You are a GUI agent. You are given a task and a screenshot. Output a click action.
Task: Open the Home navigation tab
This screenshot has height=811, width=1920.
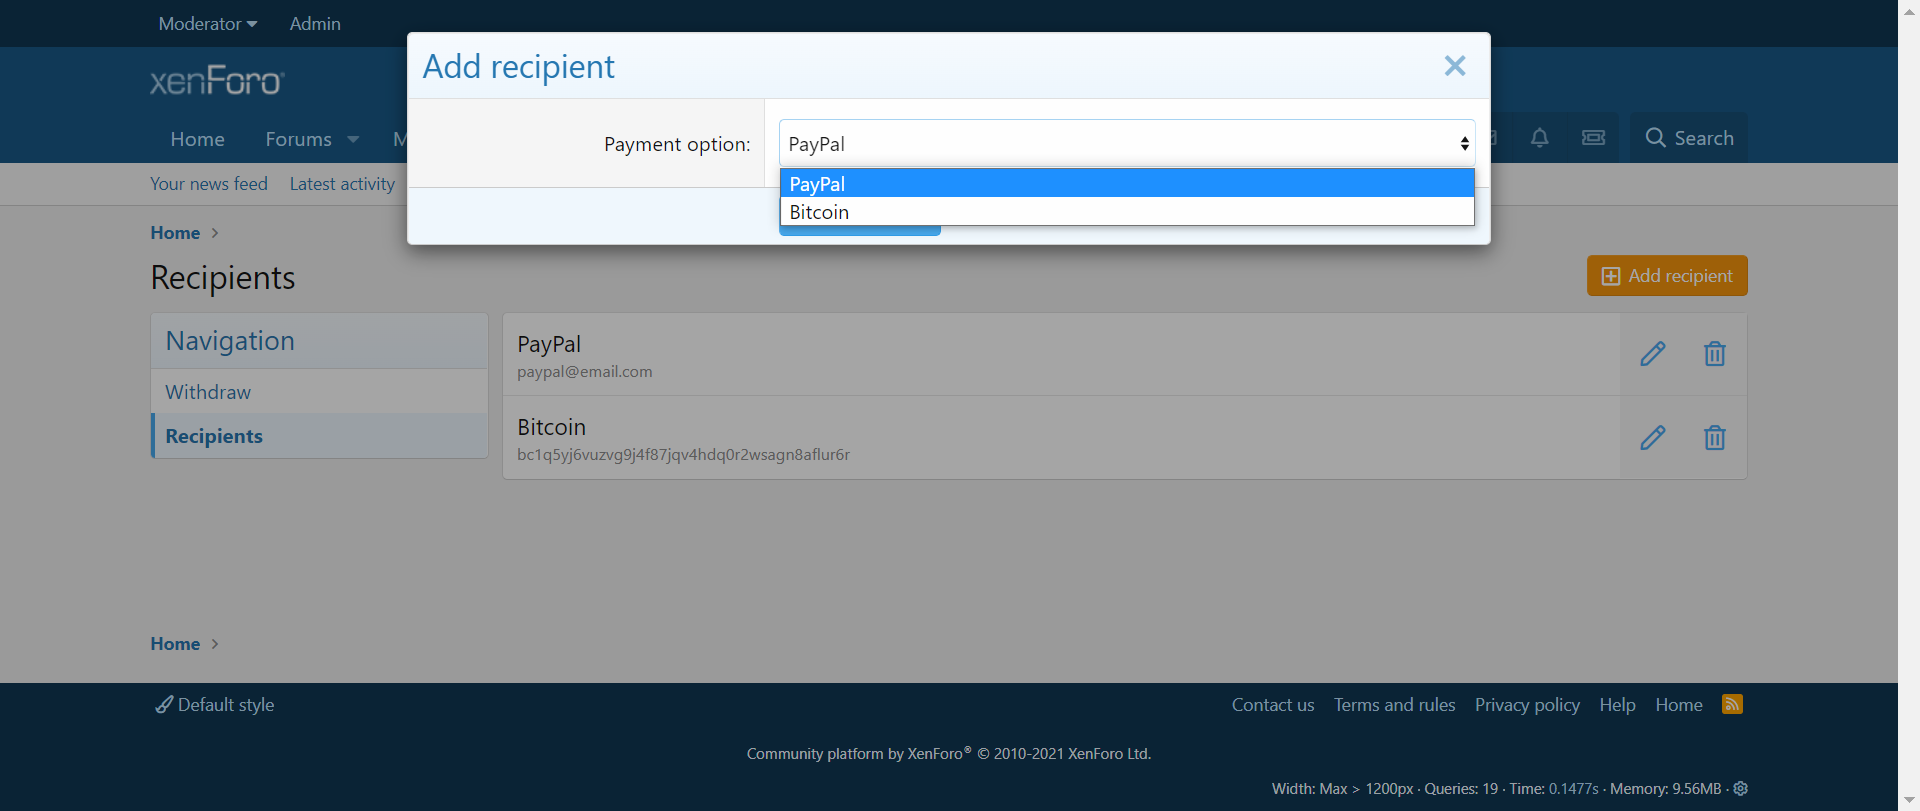point(197,139)
